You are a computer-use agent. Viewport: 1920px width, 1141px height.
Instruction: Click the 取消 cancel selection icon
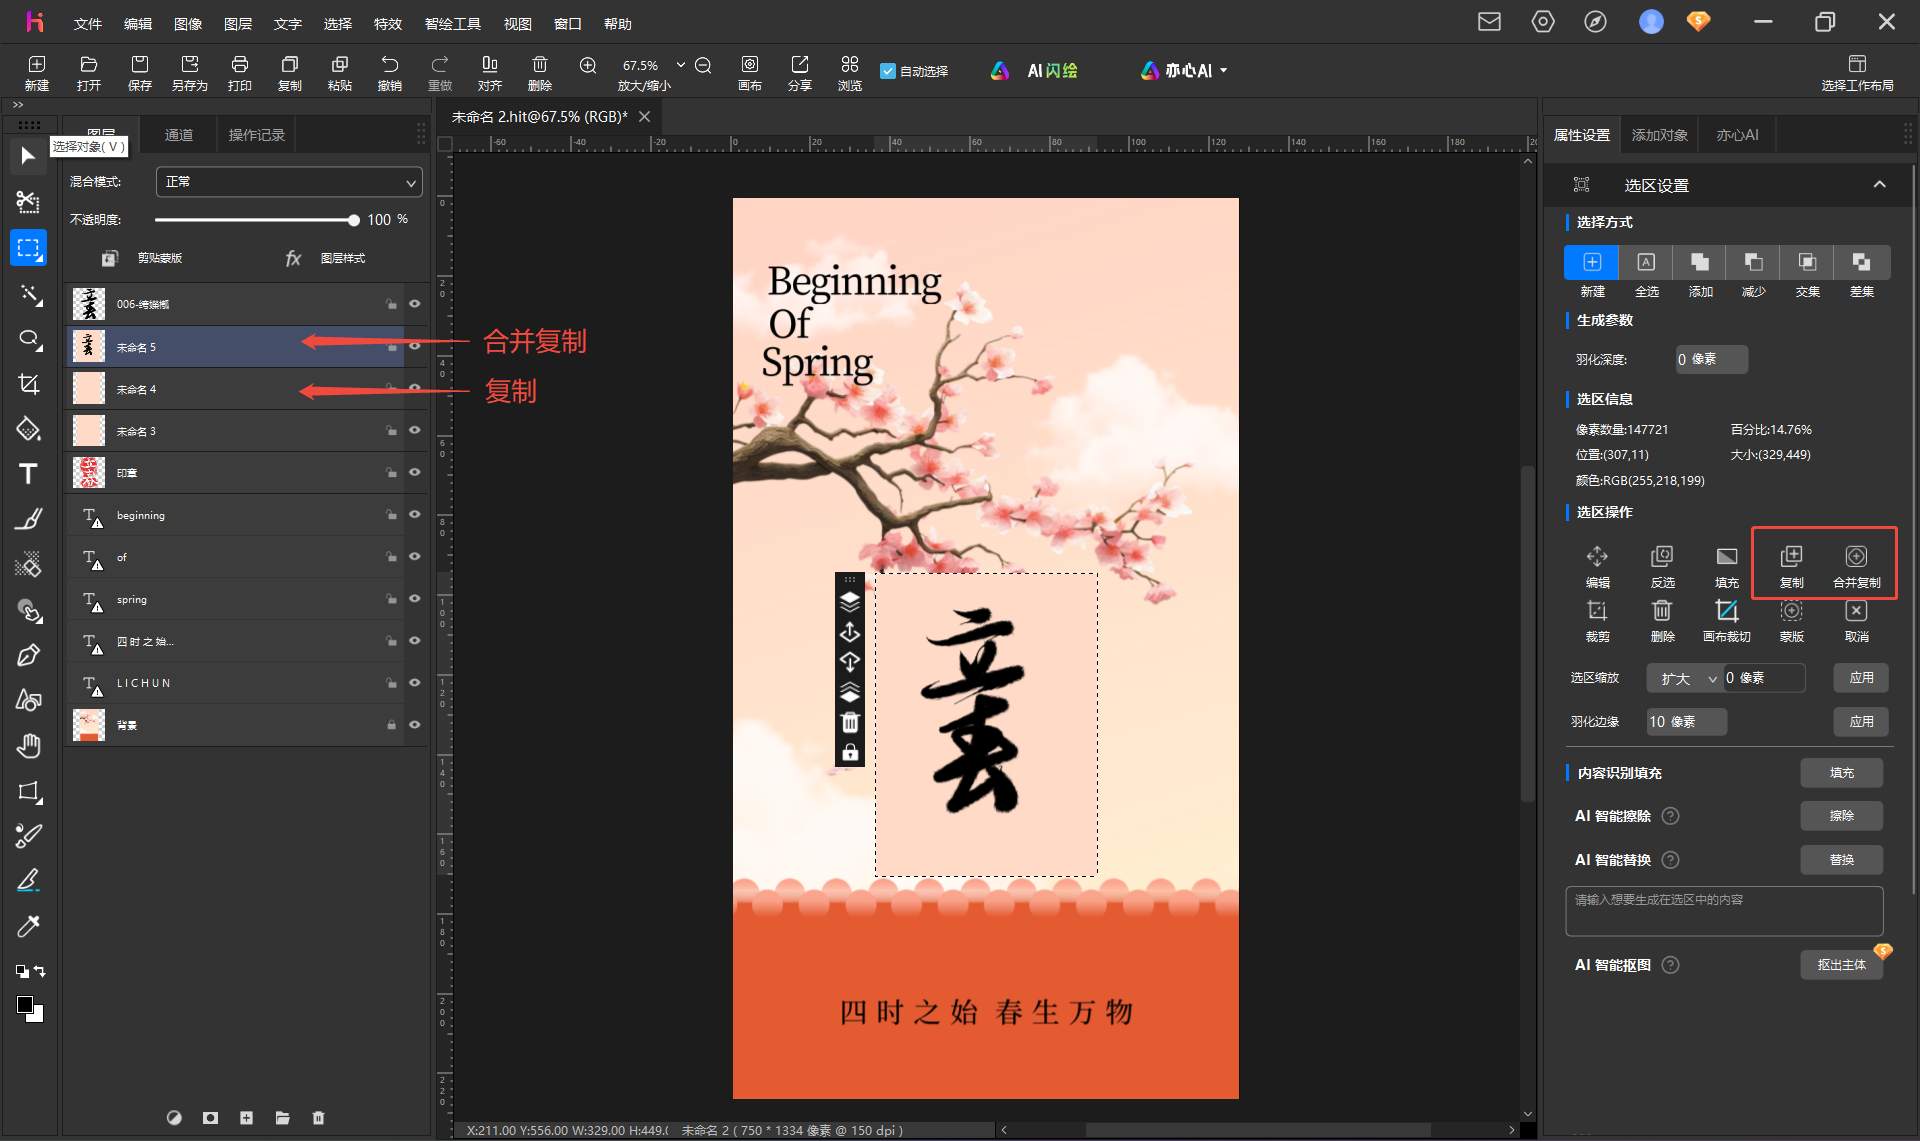pyautogui.click(x=1856, y=611)
